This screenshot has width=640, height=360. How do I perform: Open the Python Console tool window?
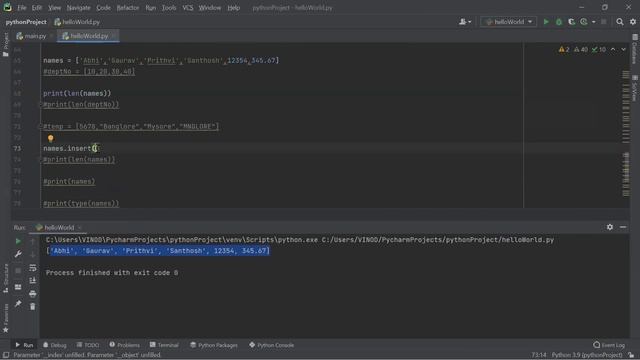point(271,345)
